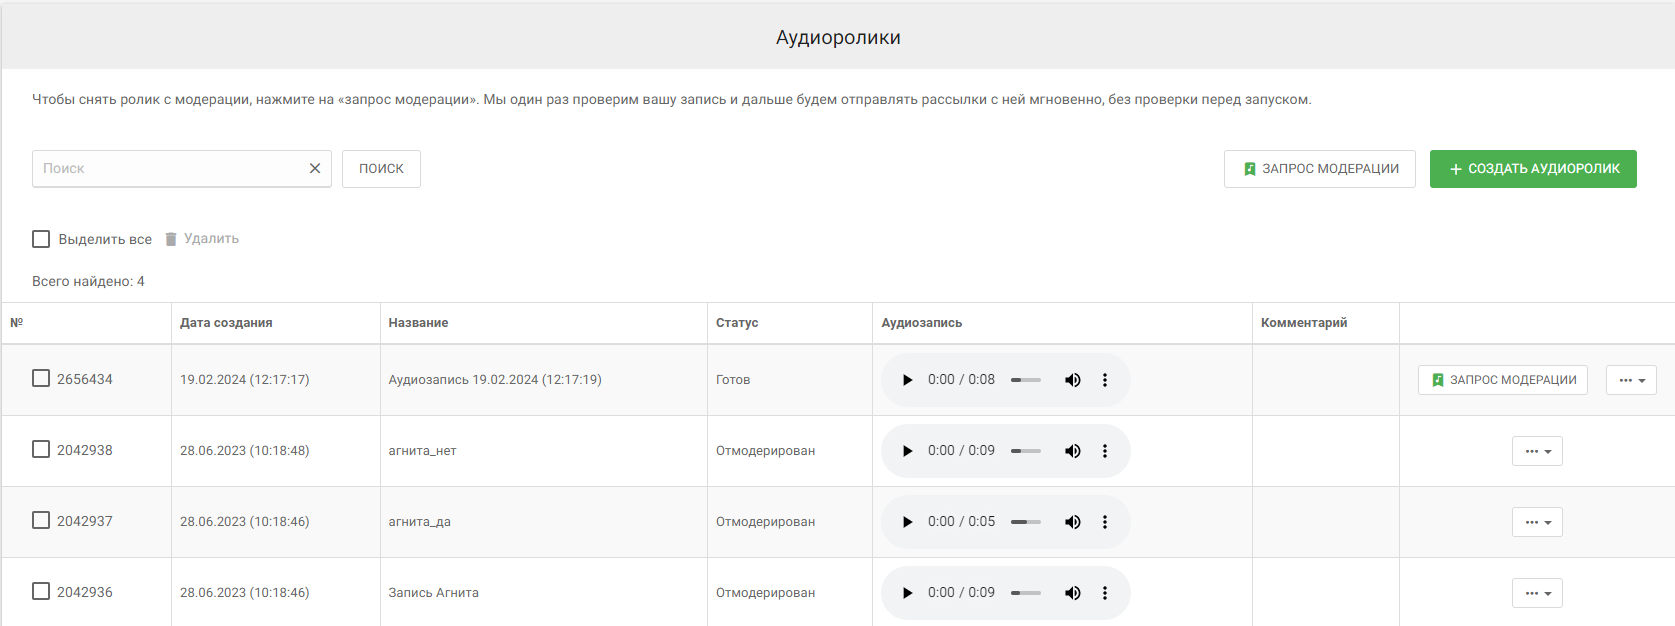Check the box for record 2042937
The width and height of the screenshot is (1675, 626).
(41, 520)
